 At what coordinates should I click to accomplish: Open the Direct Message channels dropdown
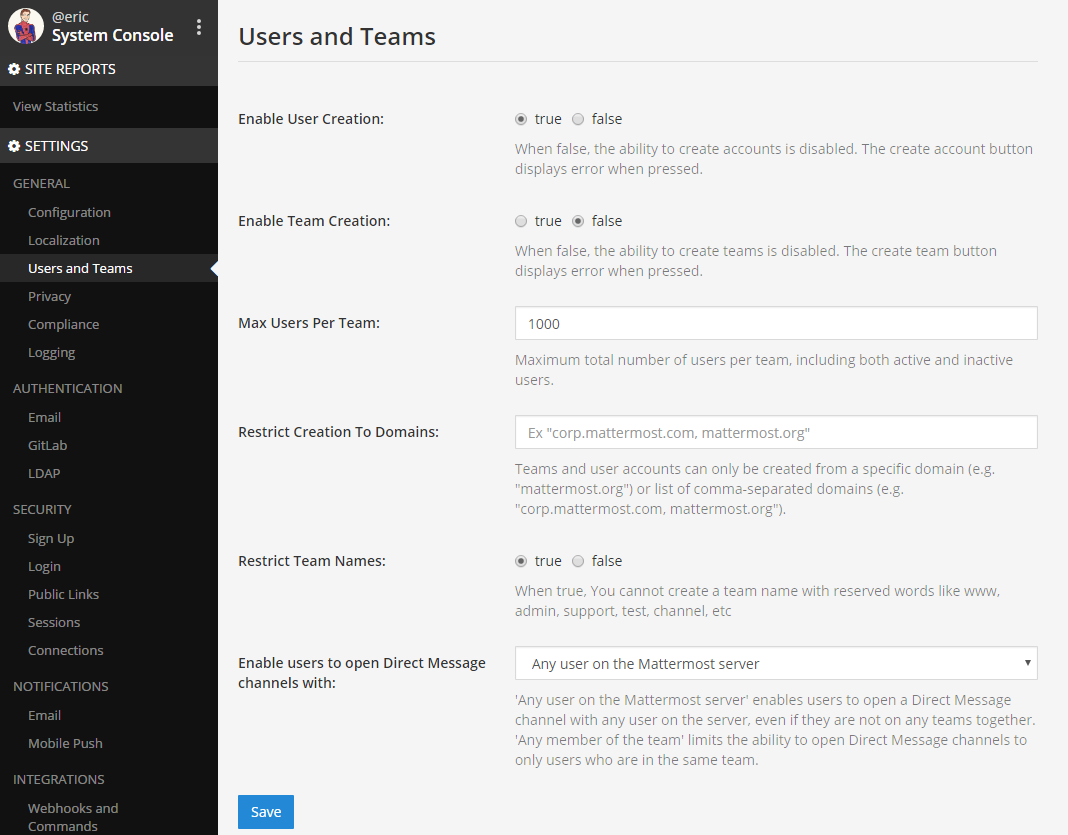[x=776, y=663]
